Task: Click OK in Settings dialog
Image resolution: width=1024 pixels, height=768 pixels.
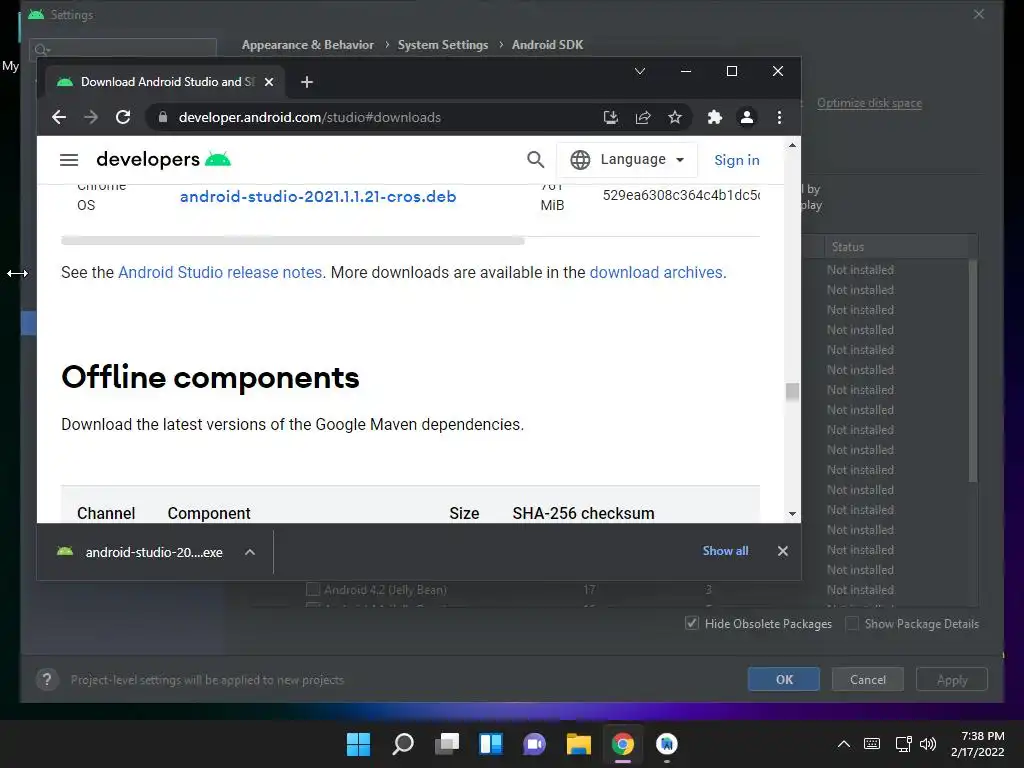Action: click(784, 679)
